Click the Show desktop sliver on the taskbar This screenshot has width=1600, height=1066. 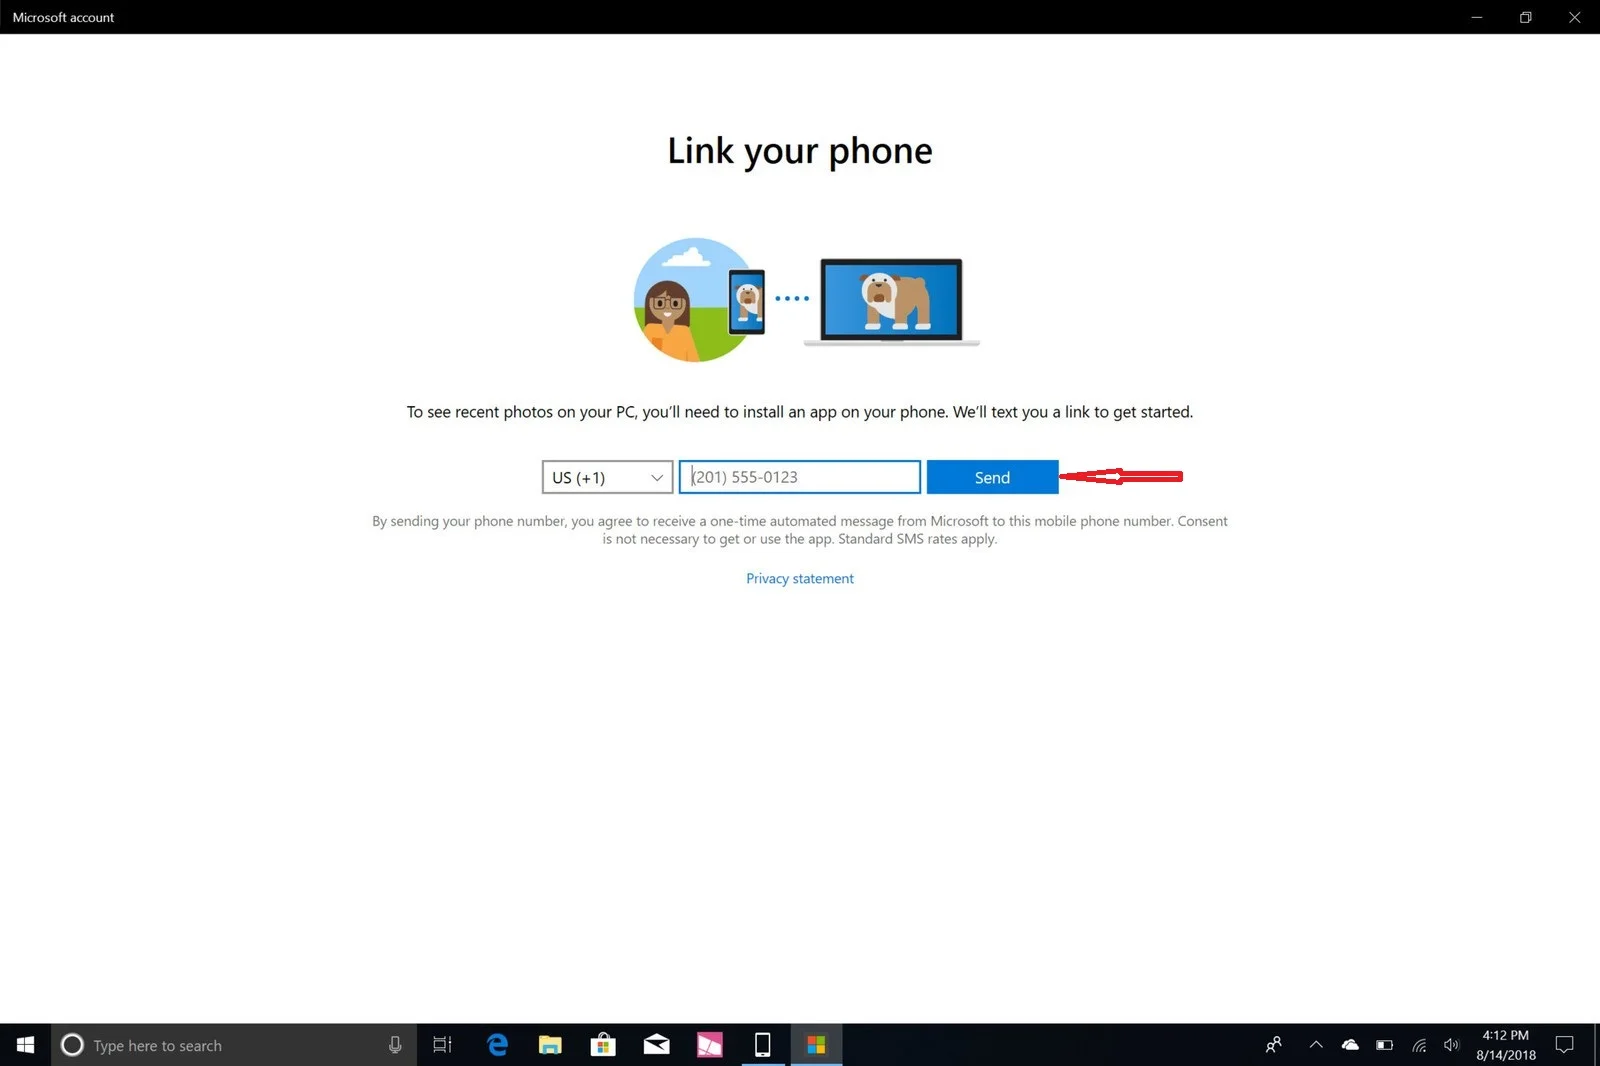tap(1596, 1045)
